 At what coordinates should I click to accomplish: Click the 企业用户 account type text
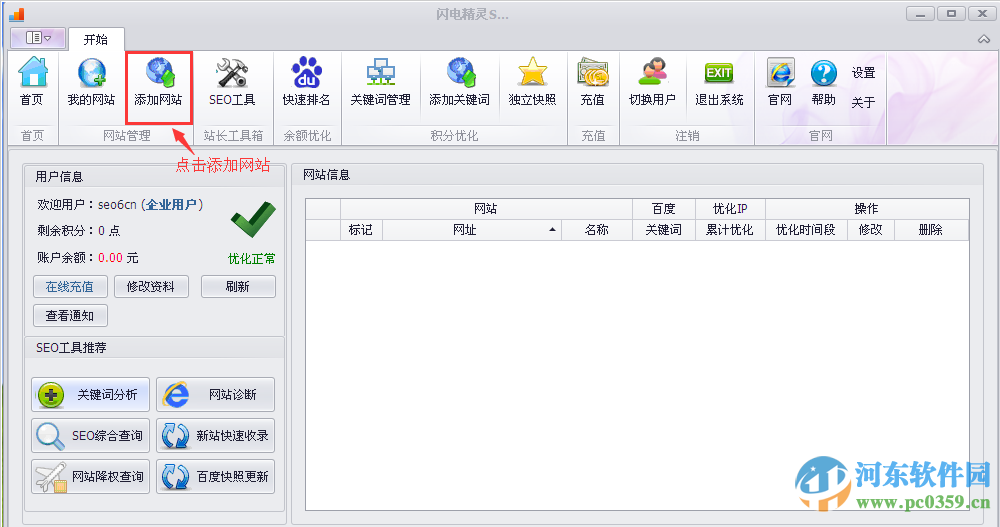[x=171, y=205]
